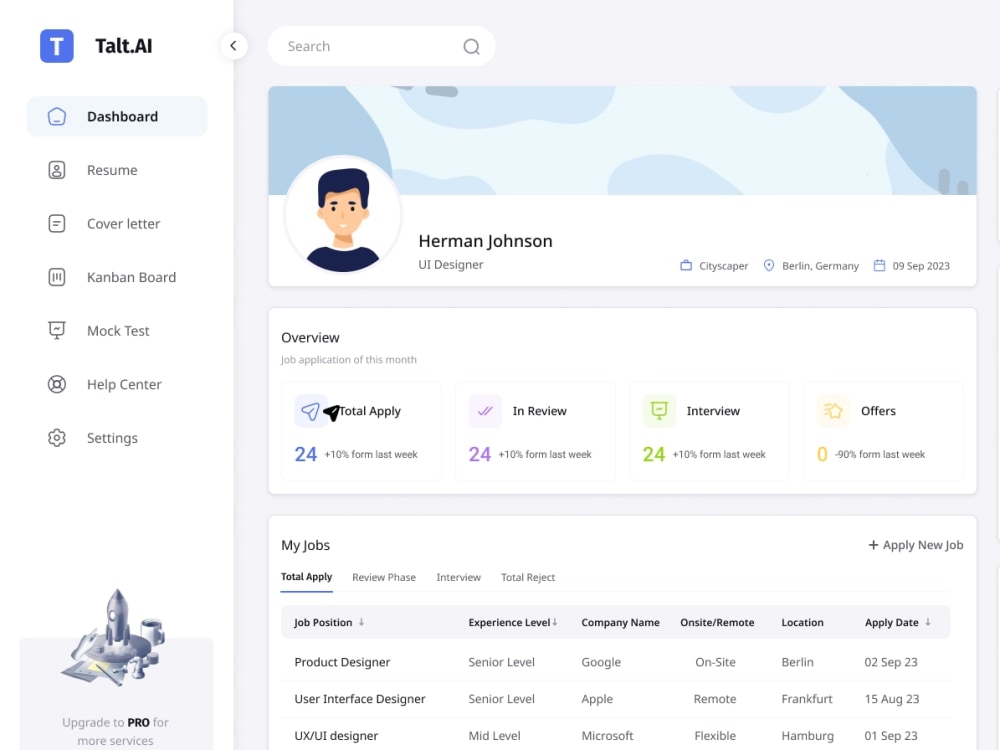Switch to the Interview tab in My Jobs
1000x750 pixels.
[459, 577]
